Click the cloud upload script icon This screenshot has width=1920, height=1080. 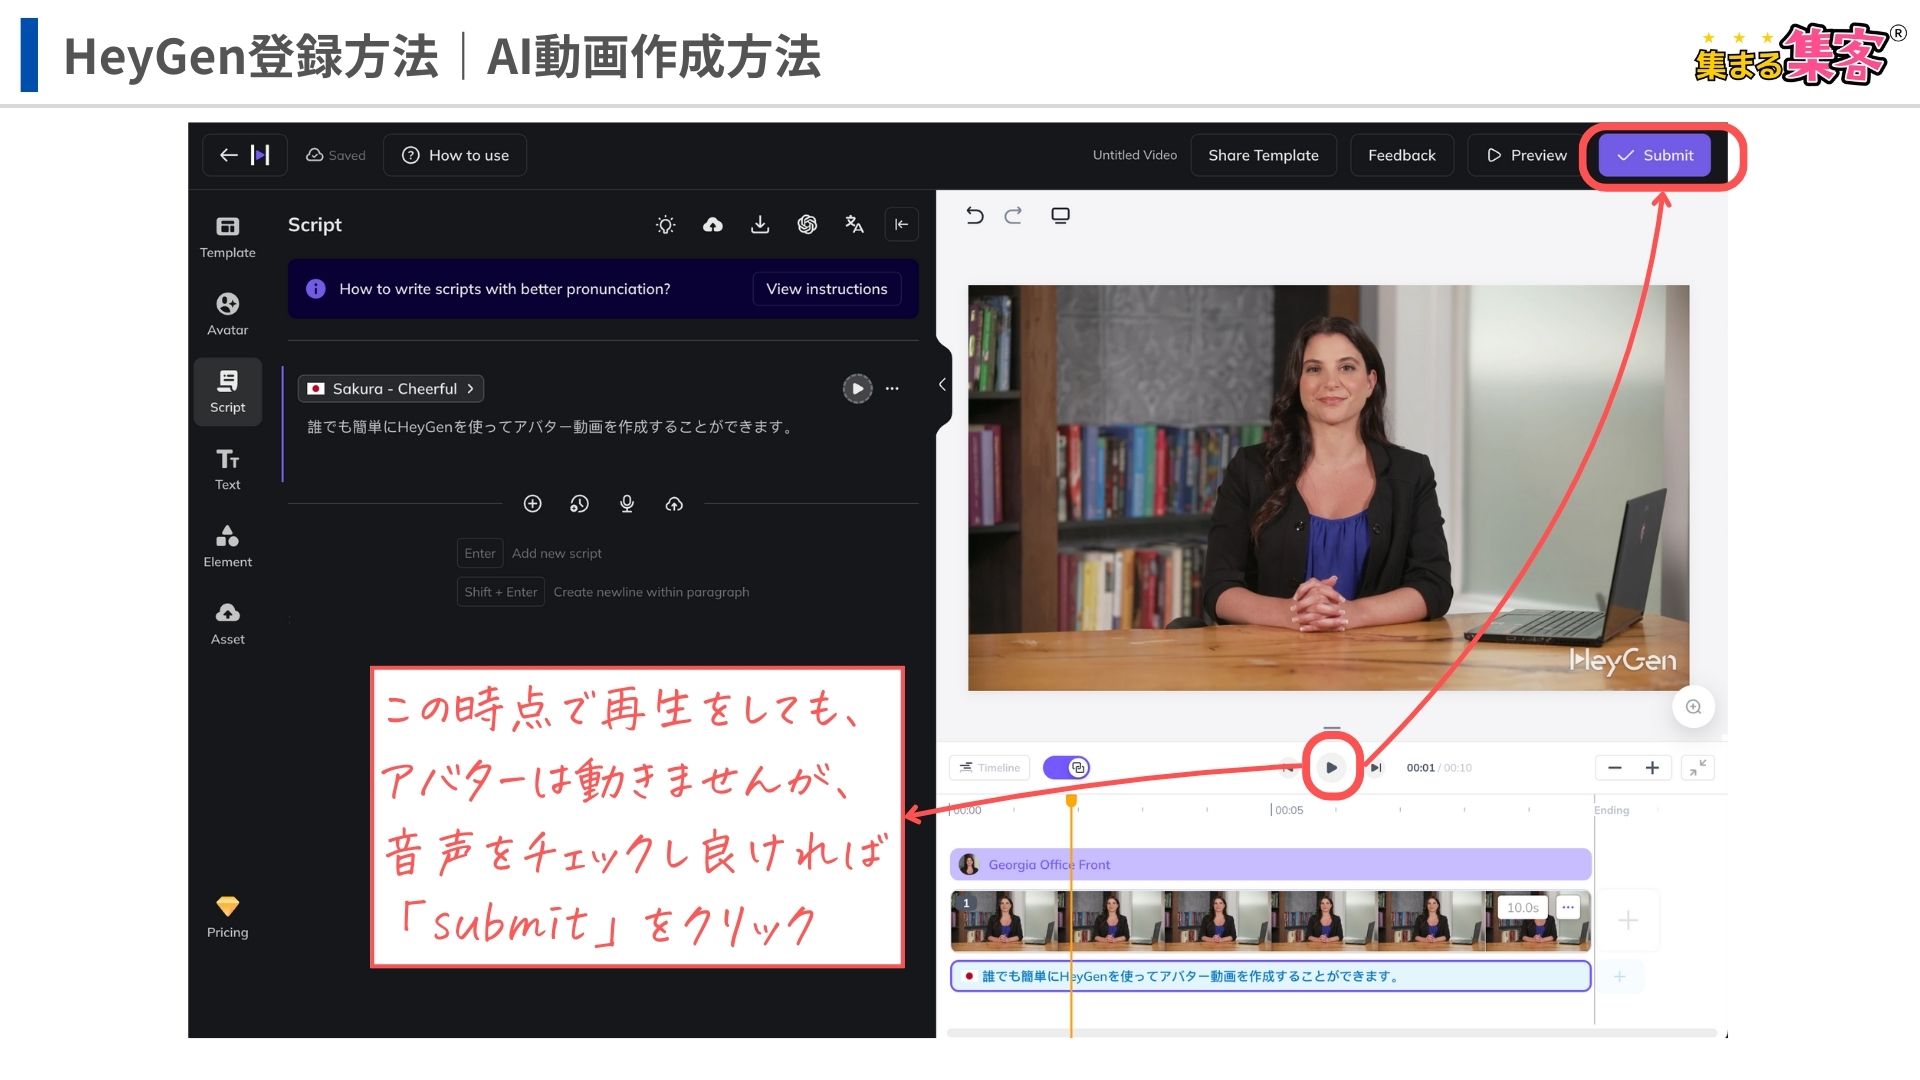pos(713,225)
